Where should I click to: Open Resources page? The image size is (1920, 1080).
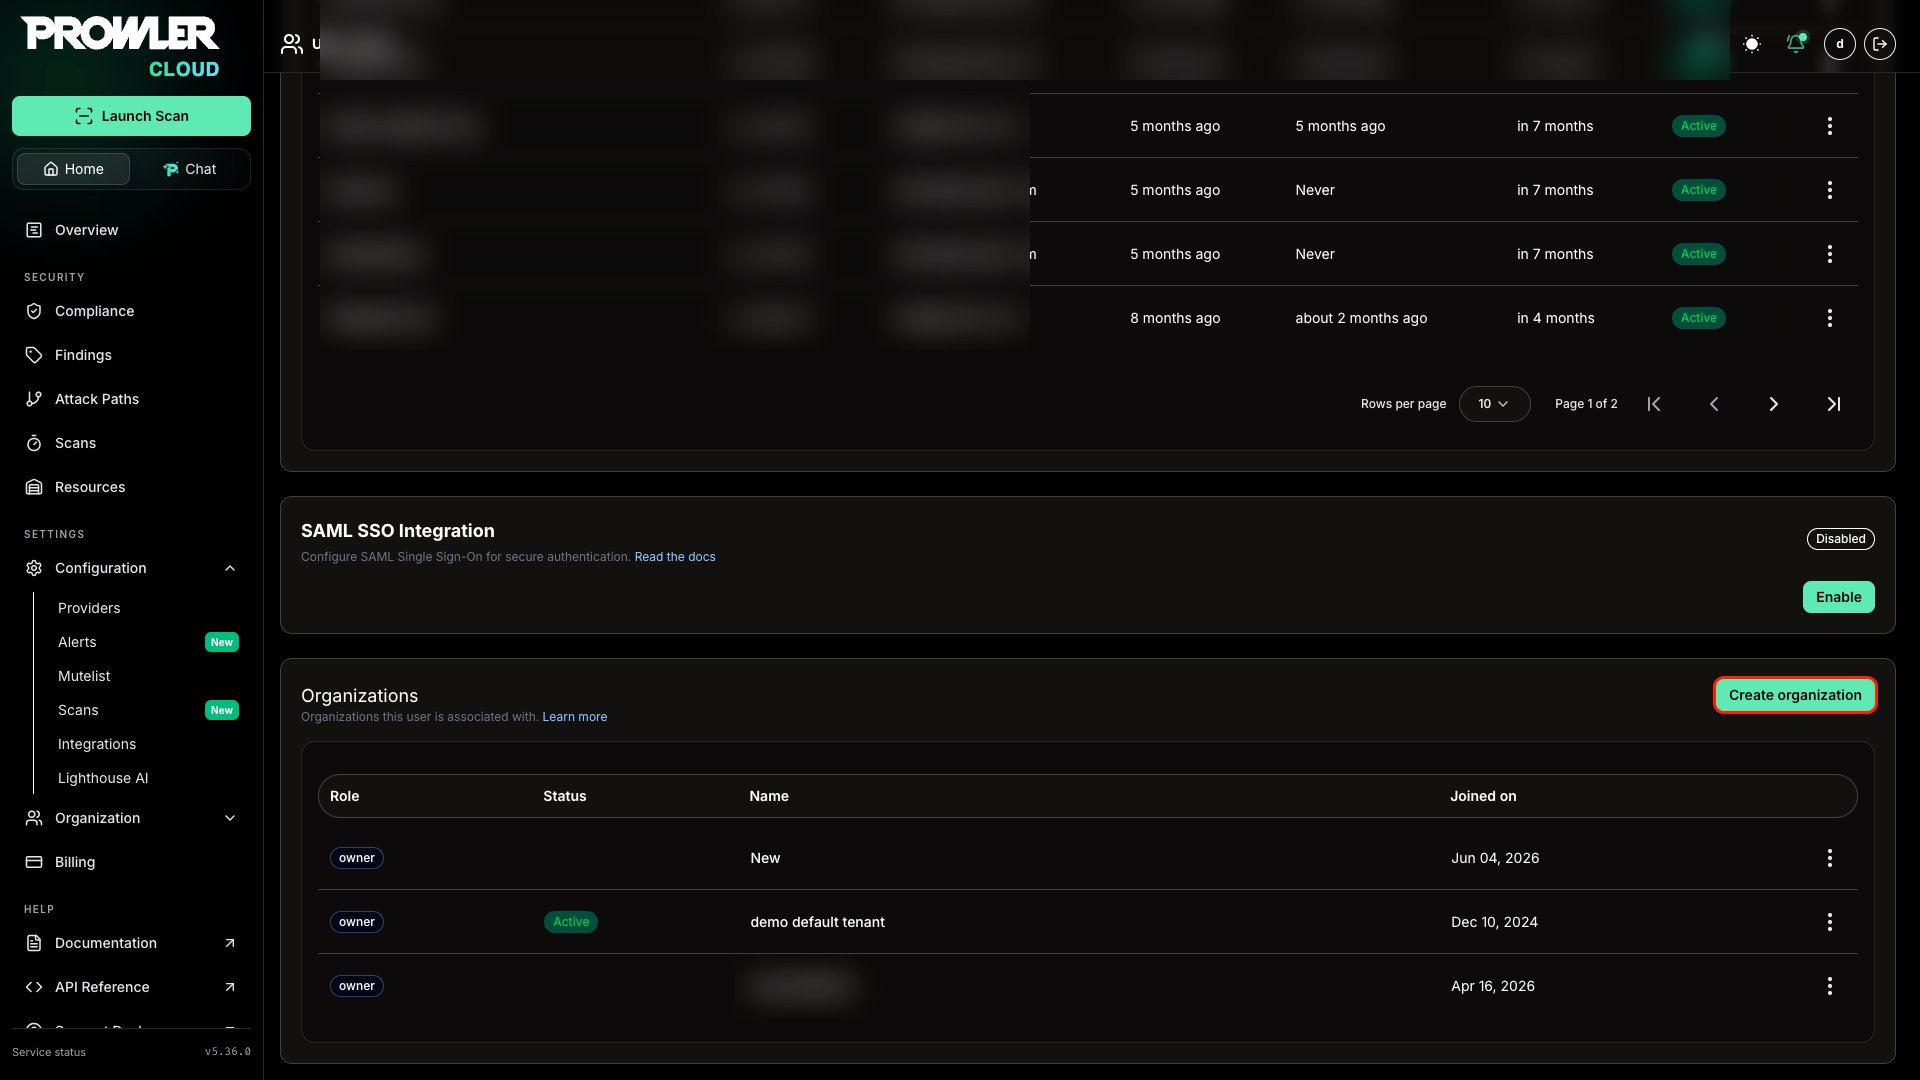90,487
